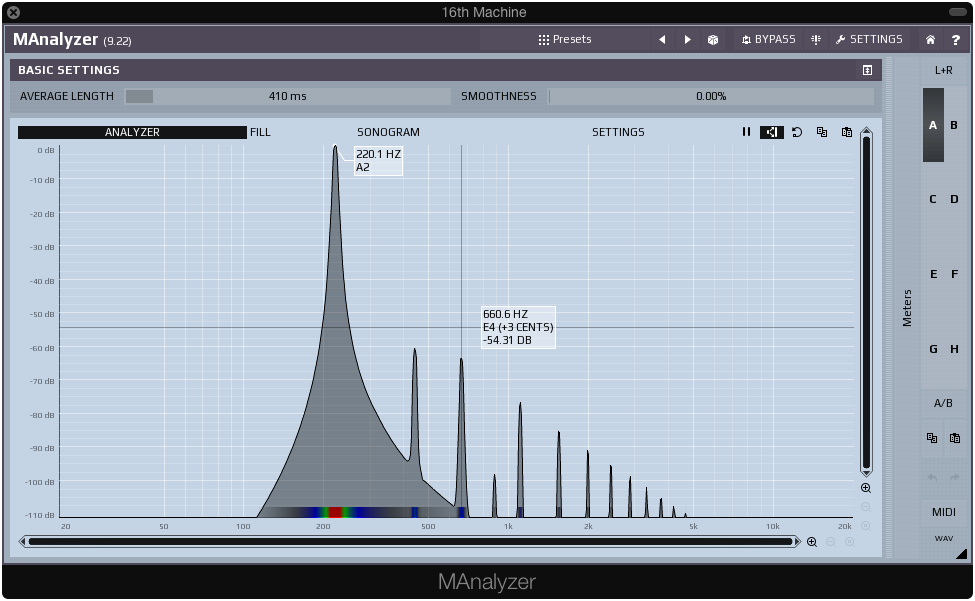Click horizontal zoom-in magnifier icon
Screen dimensions: 975x601
pos(811,542)
